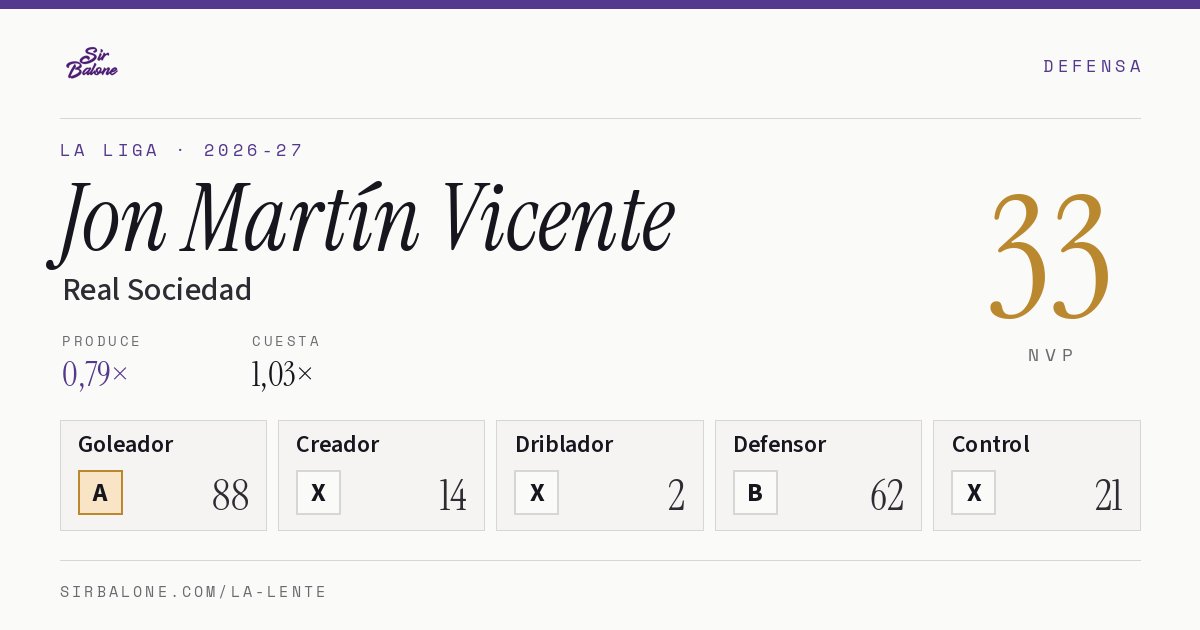This screenshot has height=630, width=1200.
Task: Click the LA LIGA · 2026-27 heading
Action: point(181,150)
